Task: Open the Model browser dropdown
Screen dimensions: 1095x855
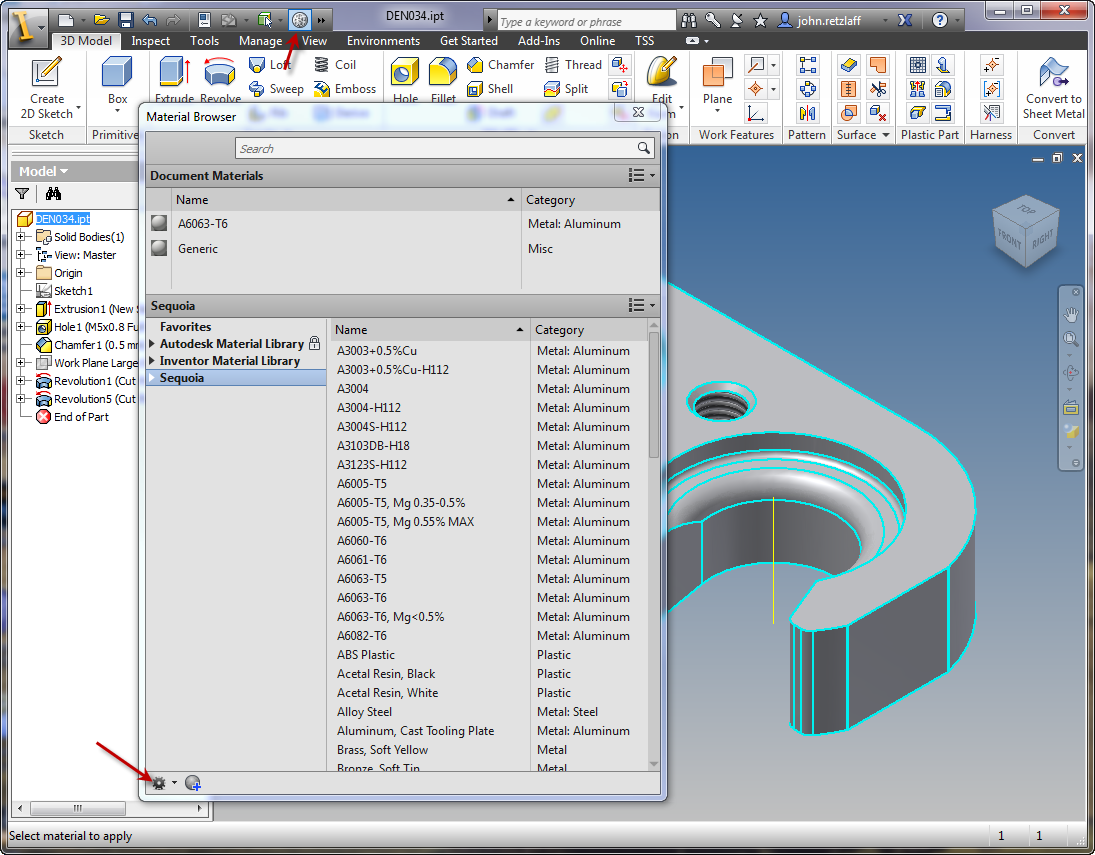Action: pos(43,171)
